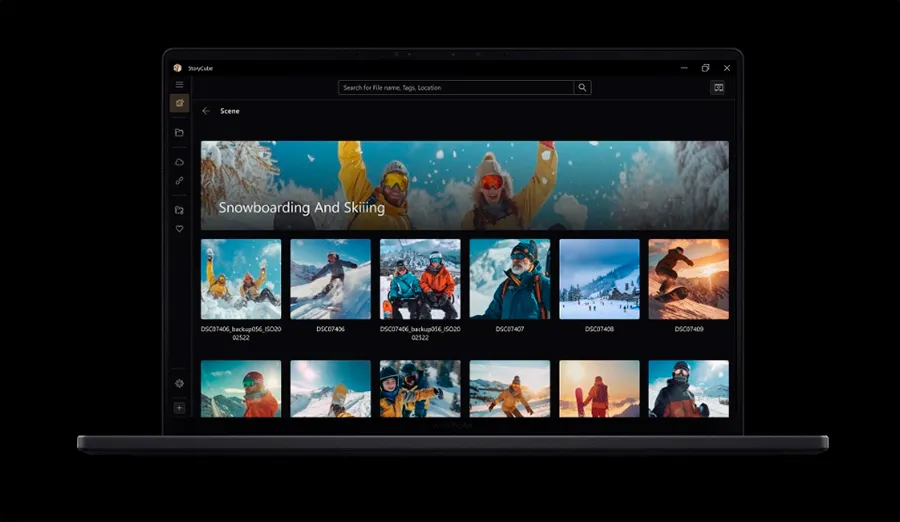
Task: Click the feedback icon at the top right
Action: click(x=718, y=88)
